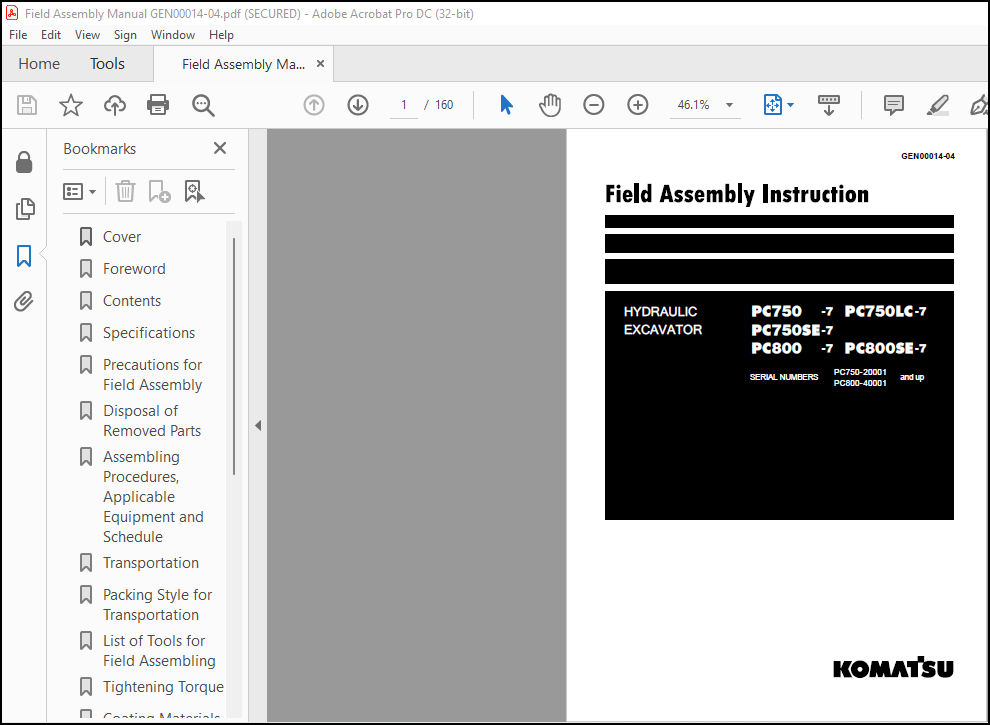Viewport: 990px width, 725px height.
Task: Switch to the Home tab
Action: (x=39, y=64)
